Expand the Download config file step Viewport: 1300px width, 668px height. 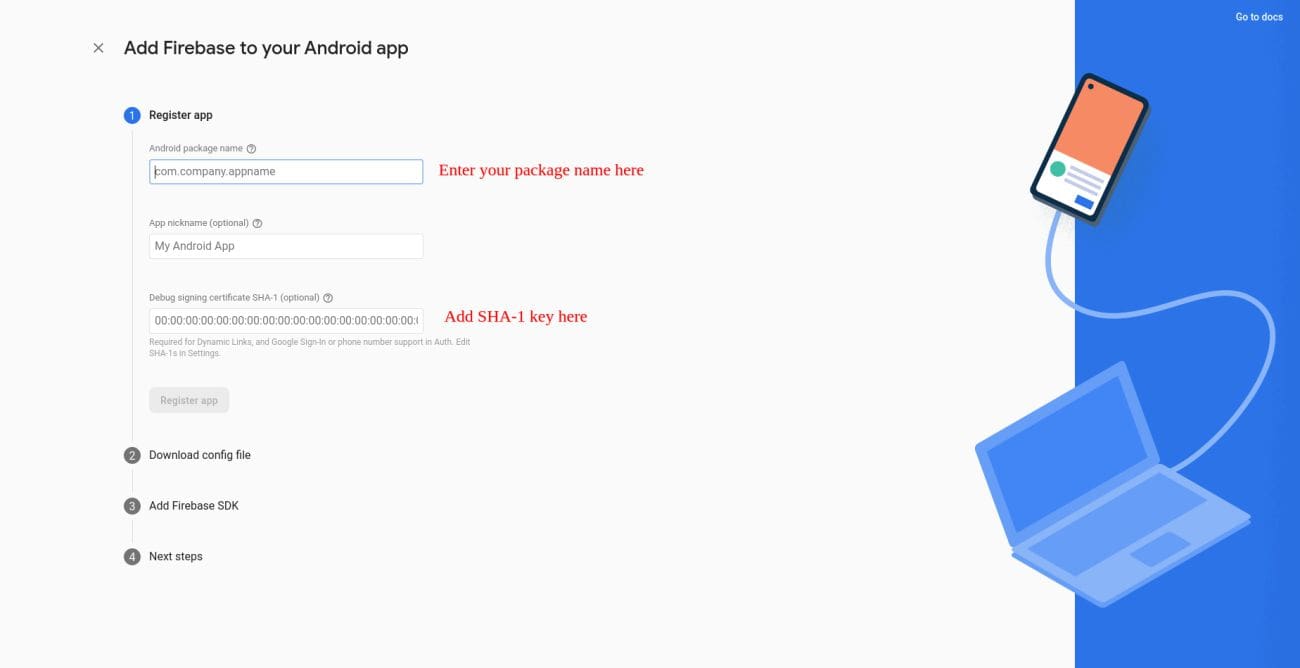[200, 455]
